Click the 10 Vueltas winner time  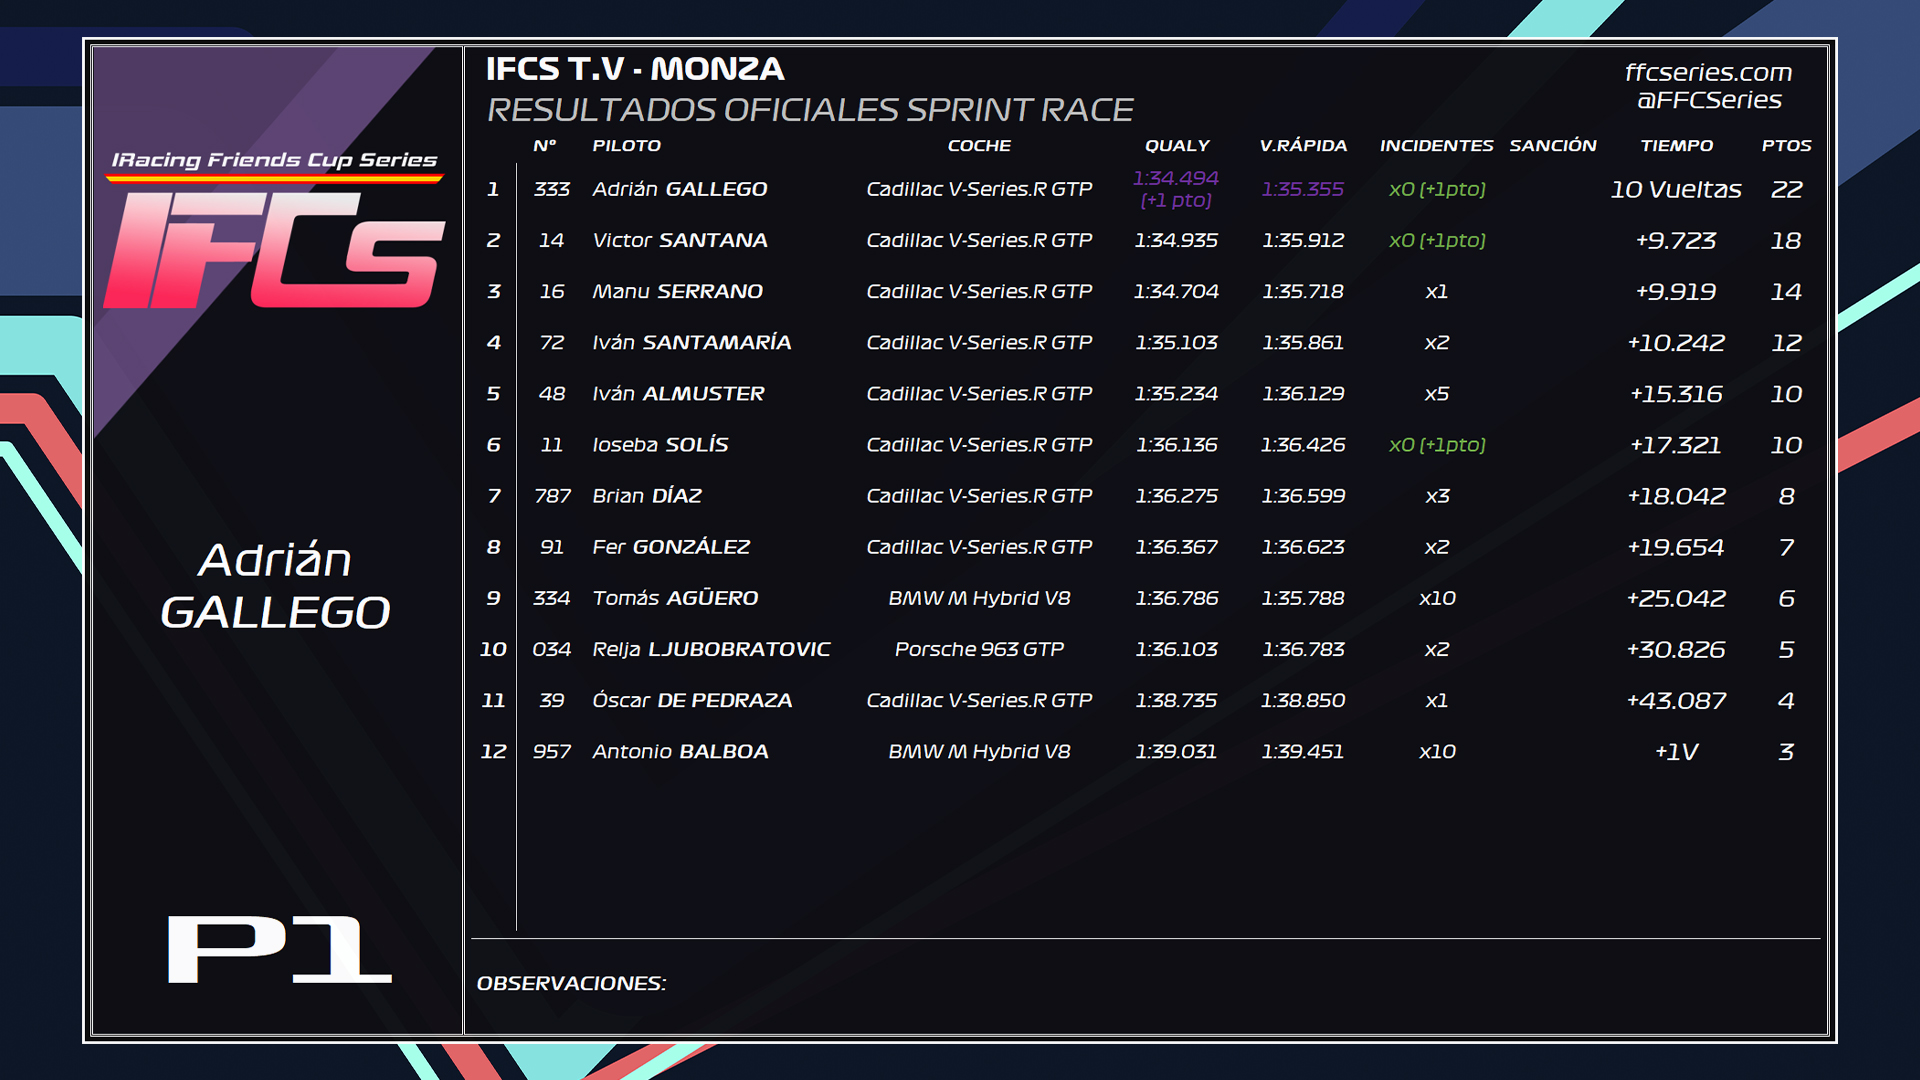point(1676,189)
